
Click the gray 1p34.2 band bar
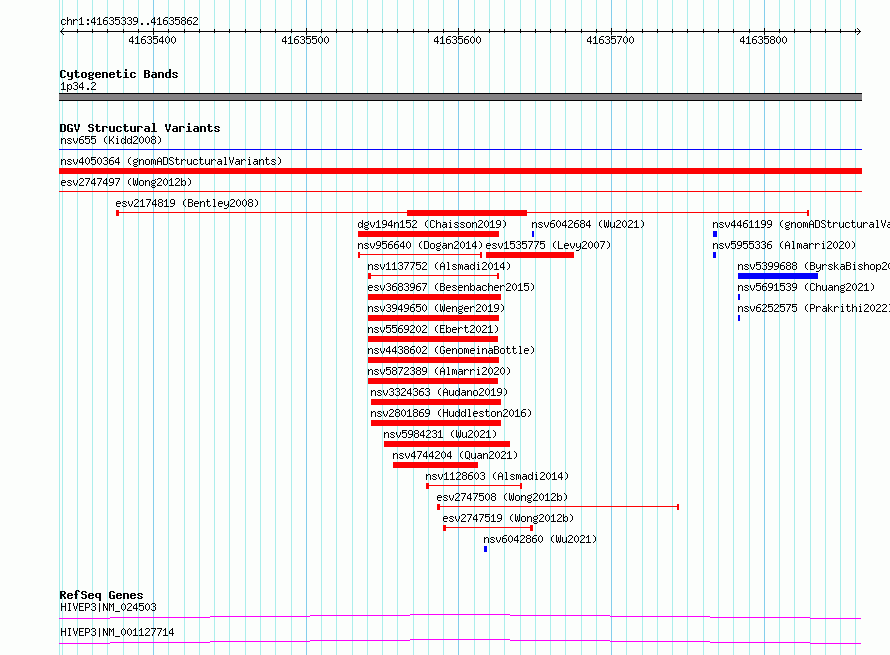point(460,97)
